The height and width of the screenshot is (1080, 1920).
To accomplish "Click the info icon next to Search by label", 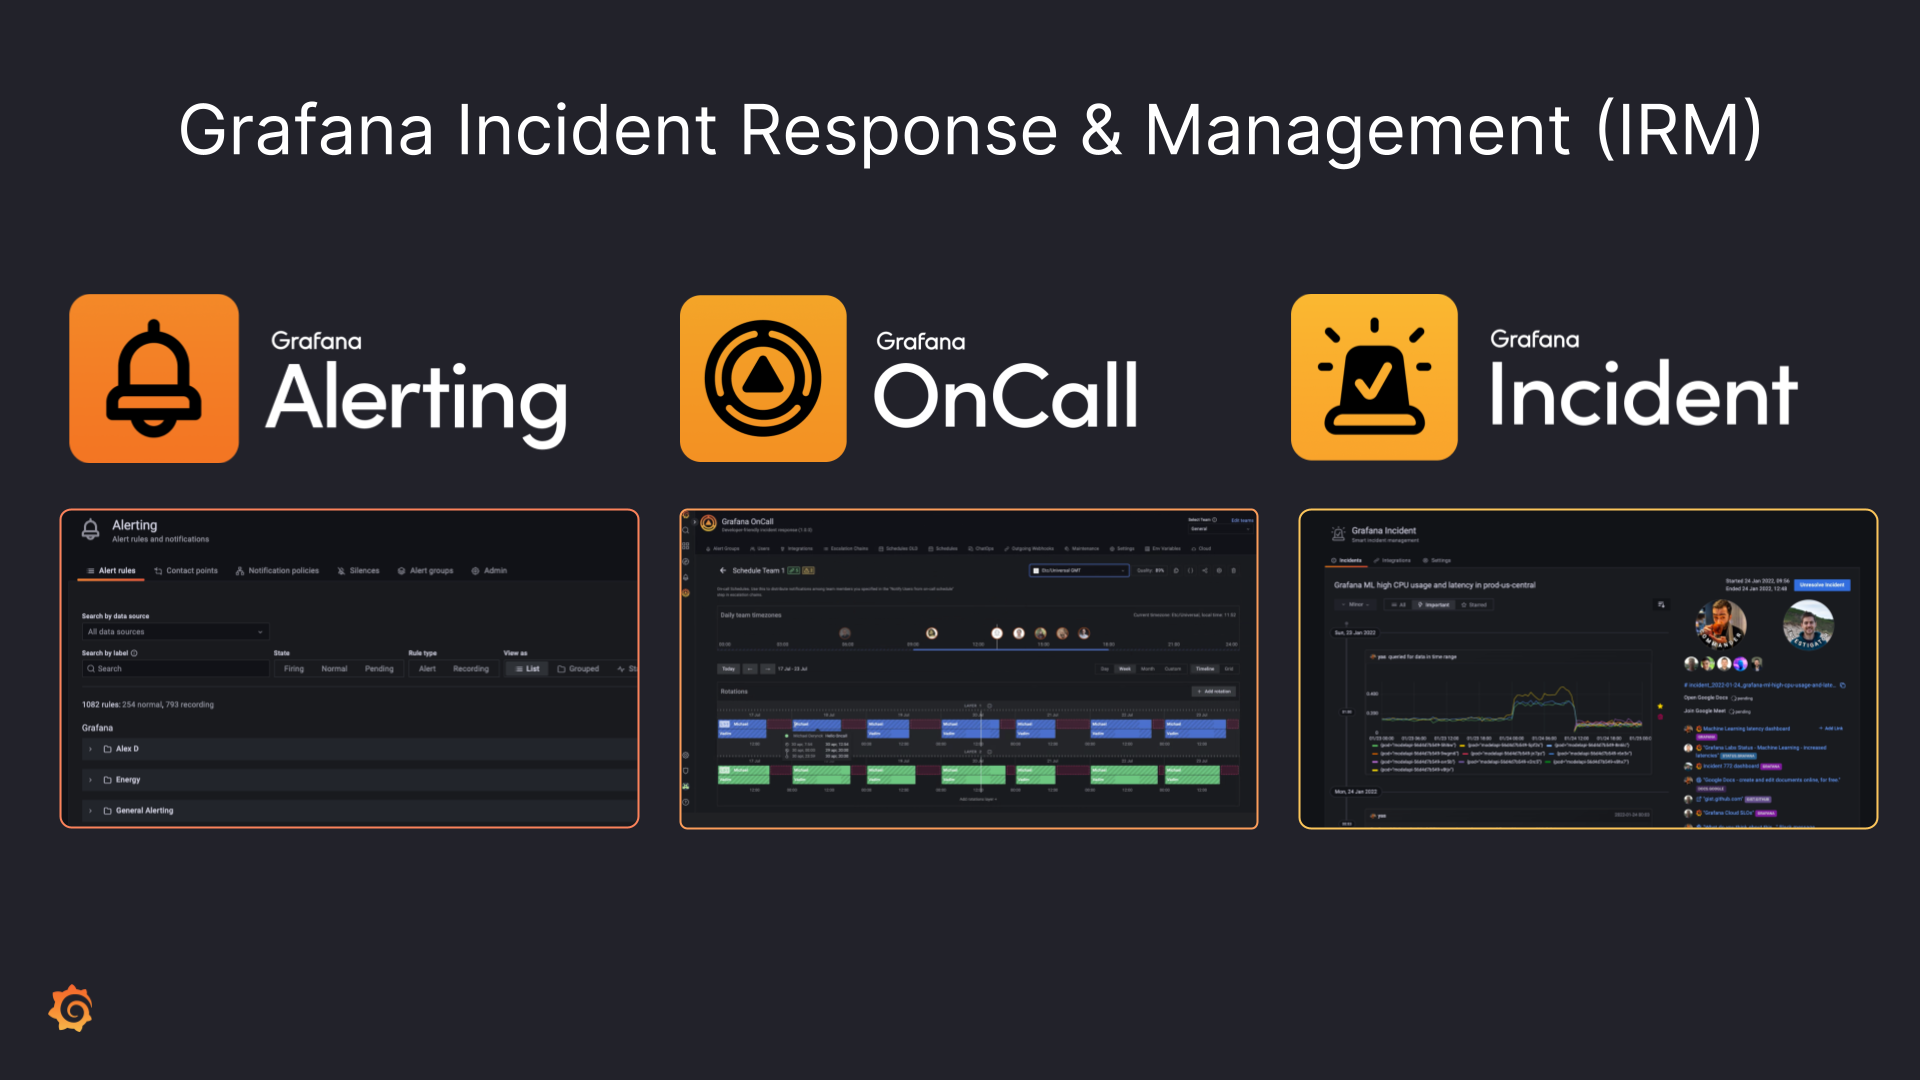I will 134,653.
